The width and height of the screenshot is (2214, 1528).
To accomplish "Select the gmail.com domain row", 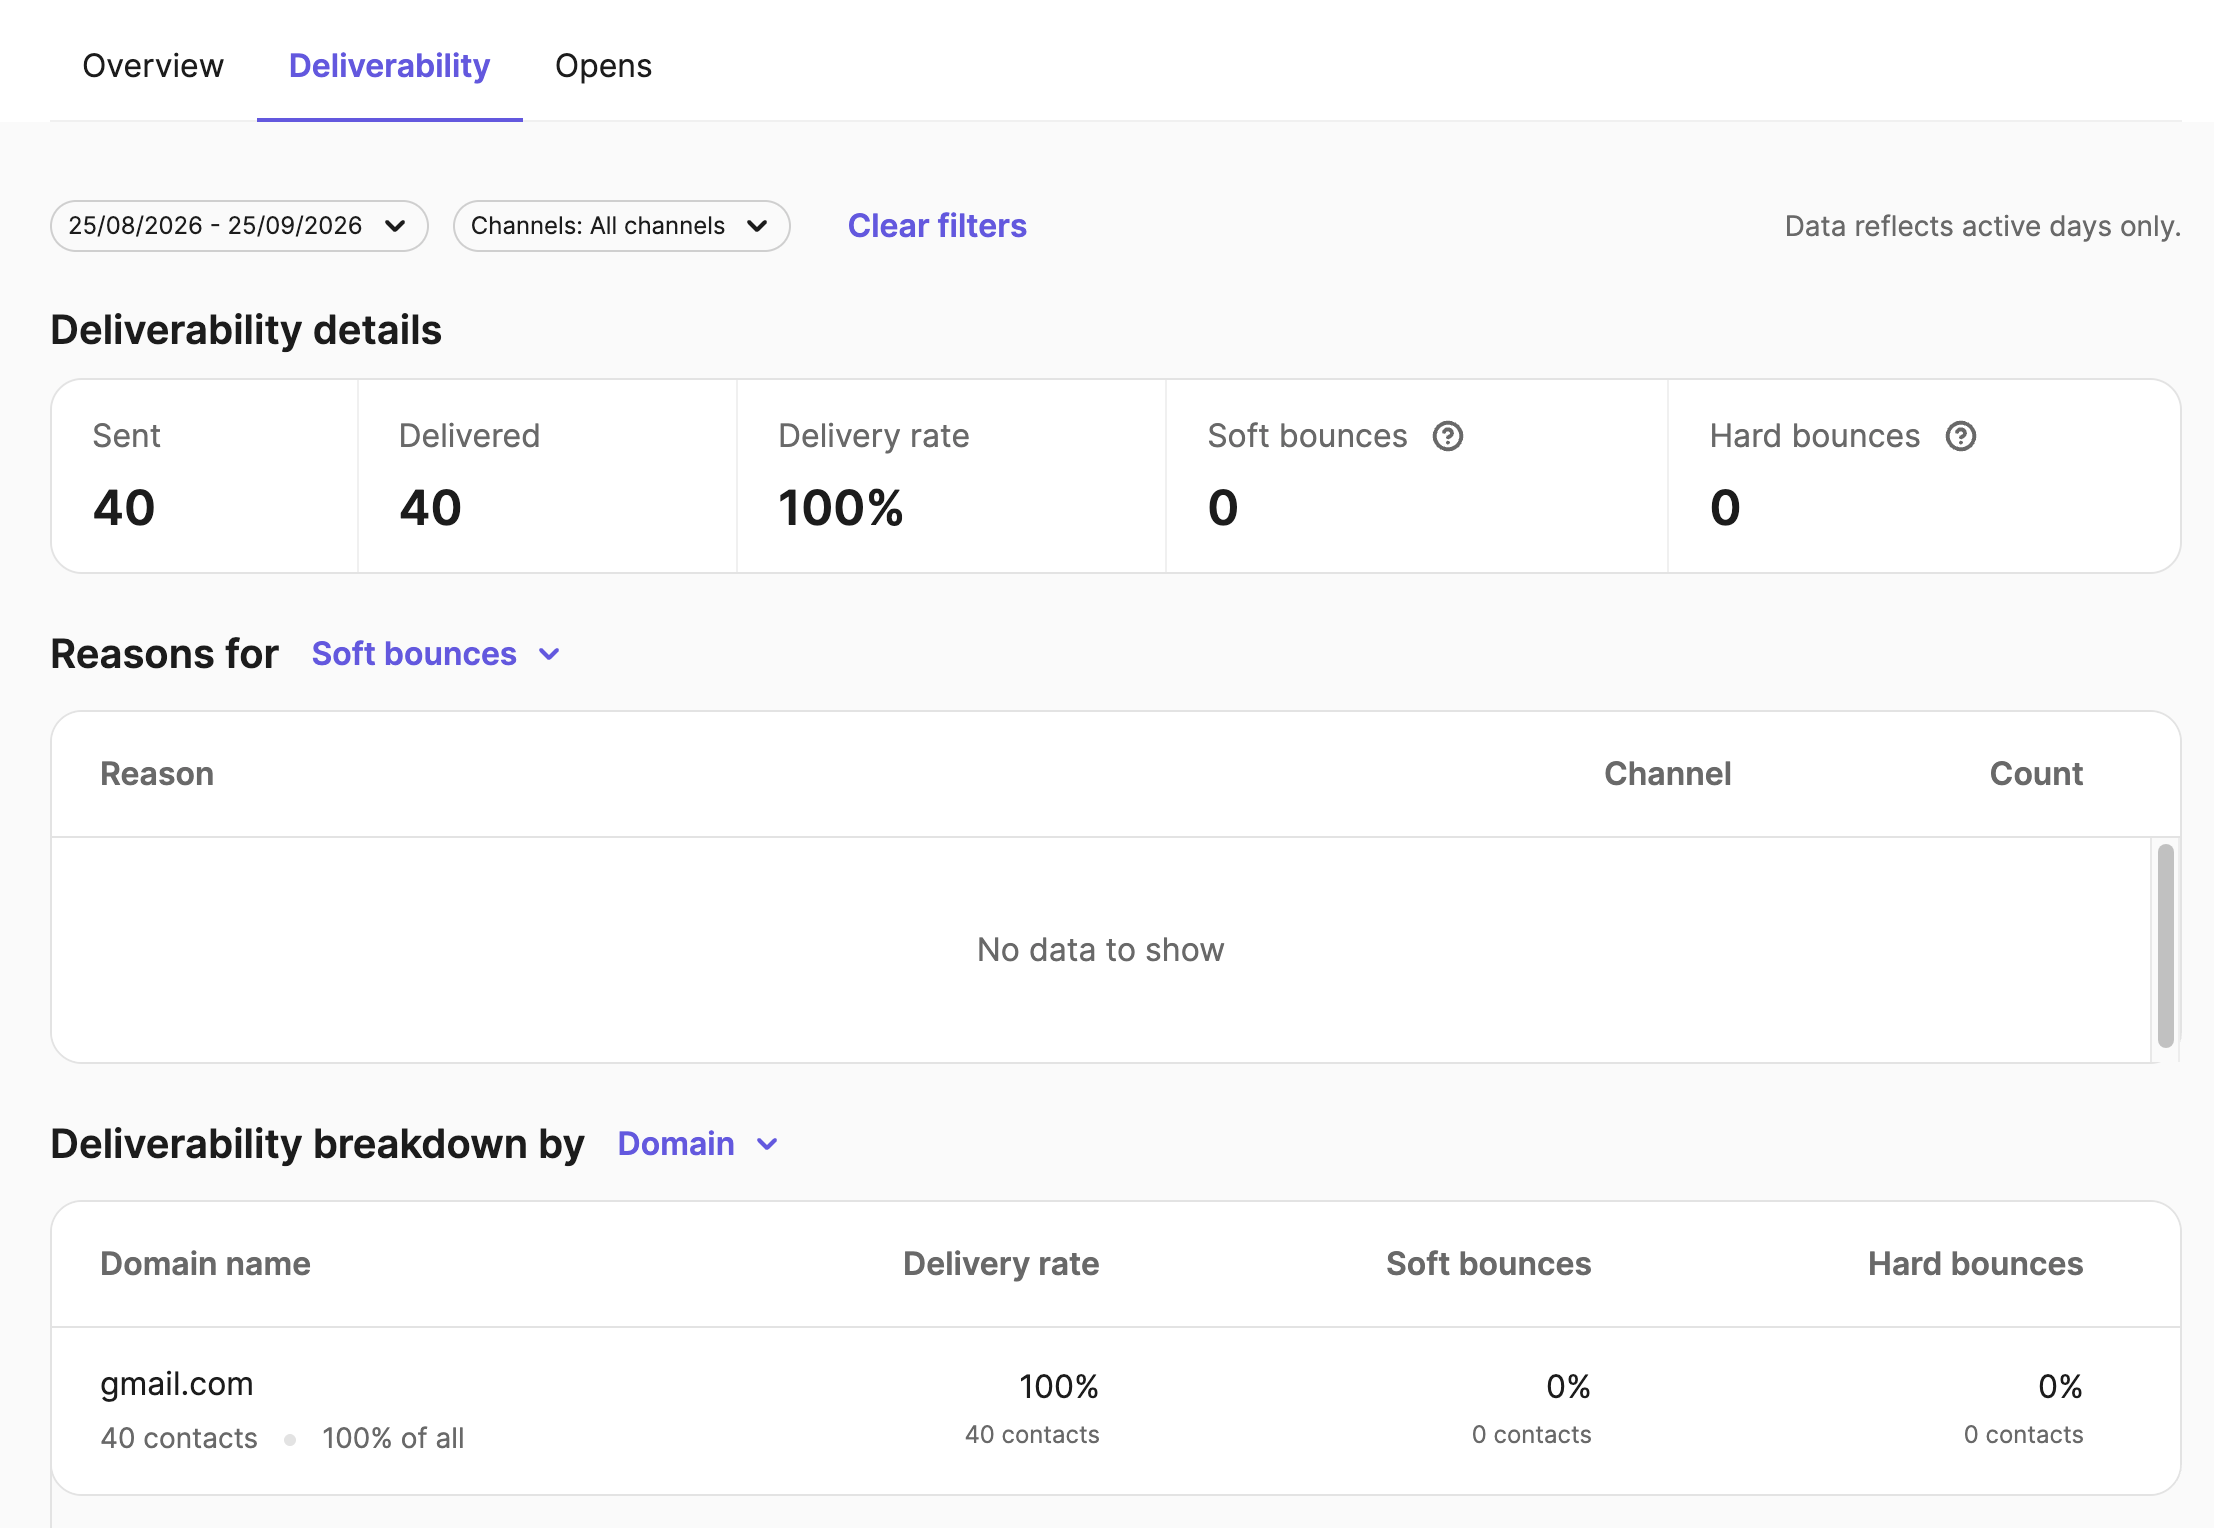I will coord(1116,1411).
